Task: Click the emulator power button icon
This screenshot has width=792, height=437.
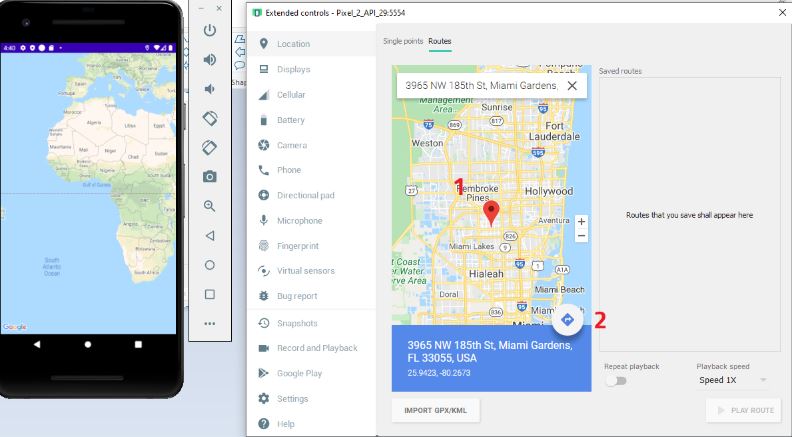Action: (210, 30)
